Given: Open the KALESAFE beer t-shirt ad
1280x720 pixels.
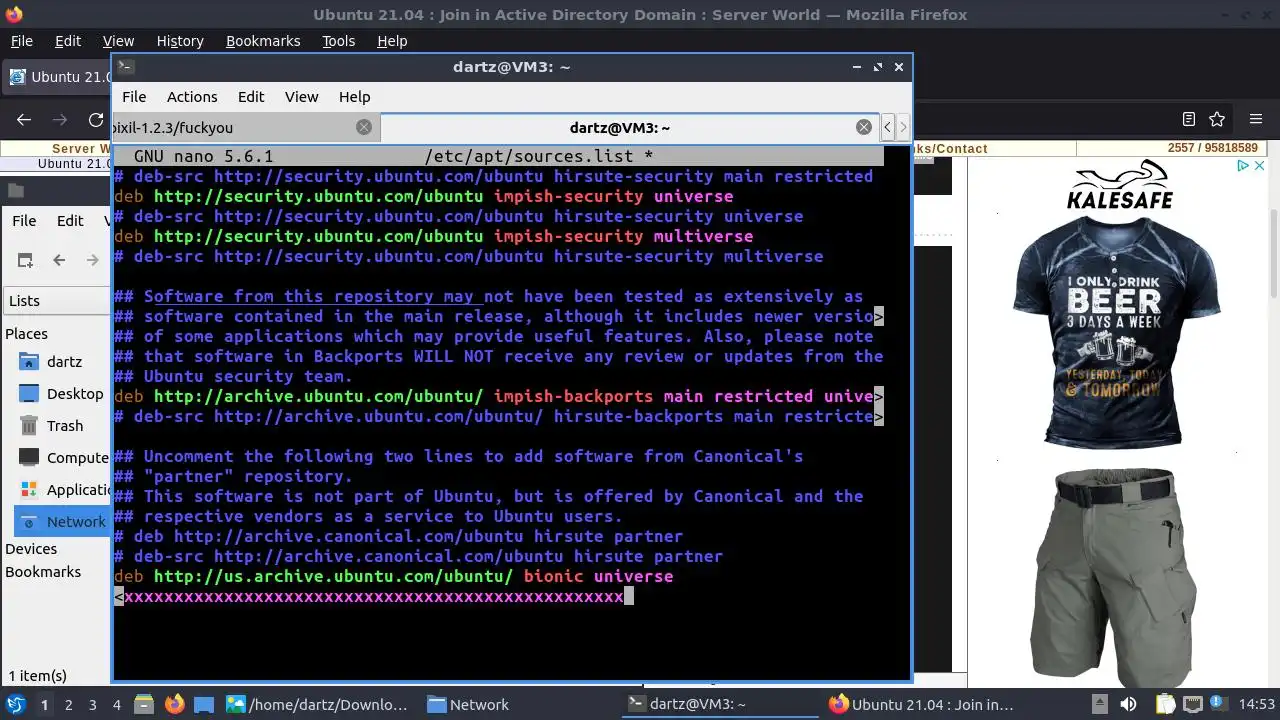Looking at the screenshot, I should tap(1117, 305).
